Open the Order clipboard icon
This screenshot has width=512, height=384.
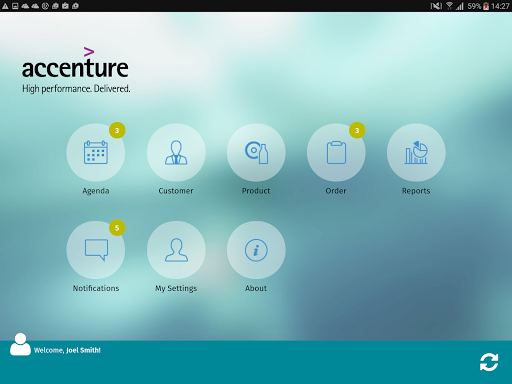[336, 153]
